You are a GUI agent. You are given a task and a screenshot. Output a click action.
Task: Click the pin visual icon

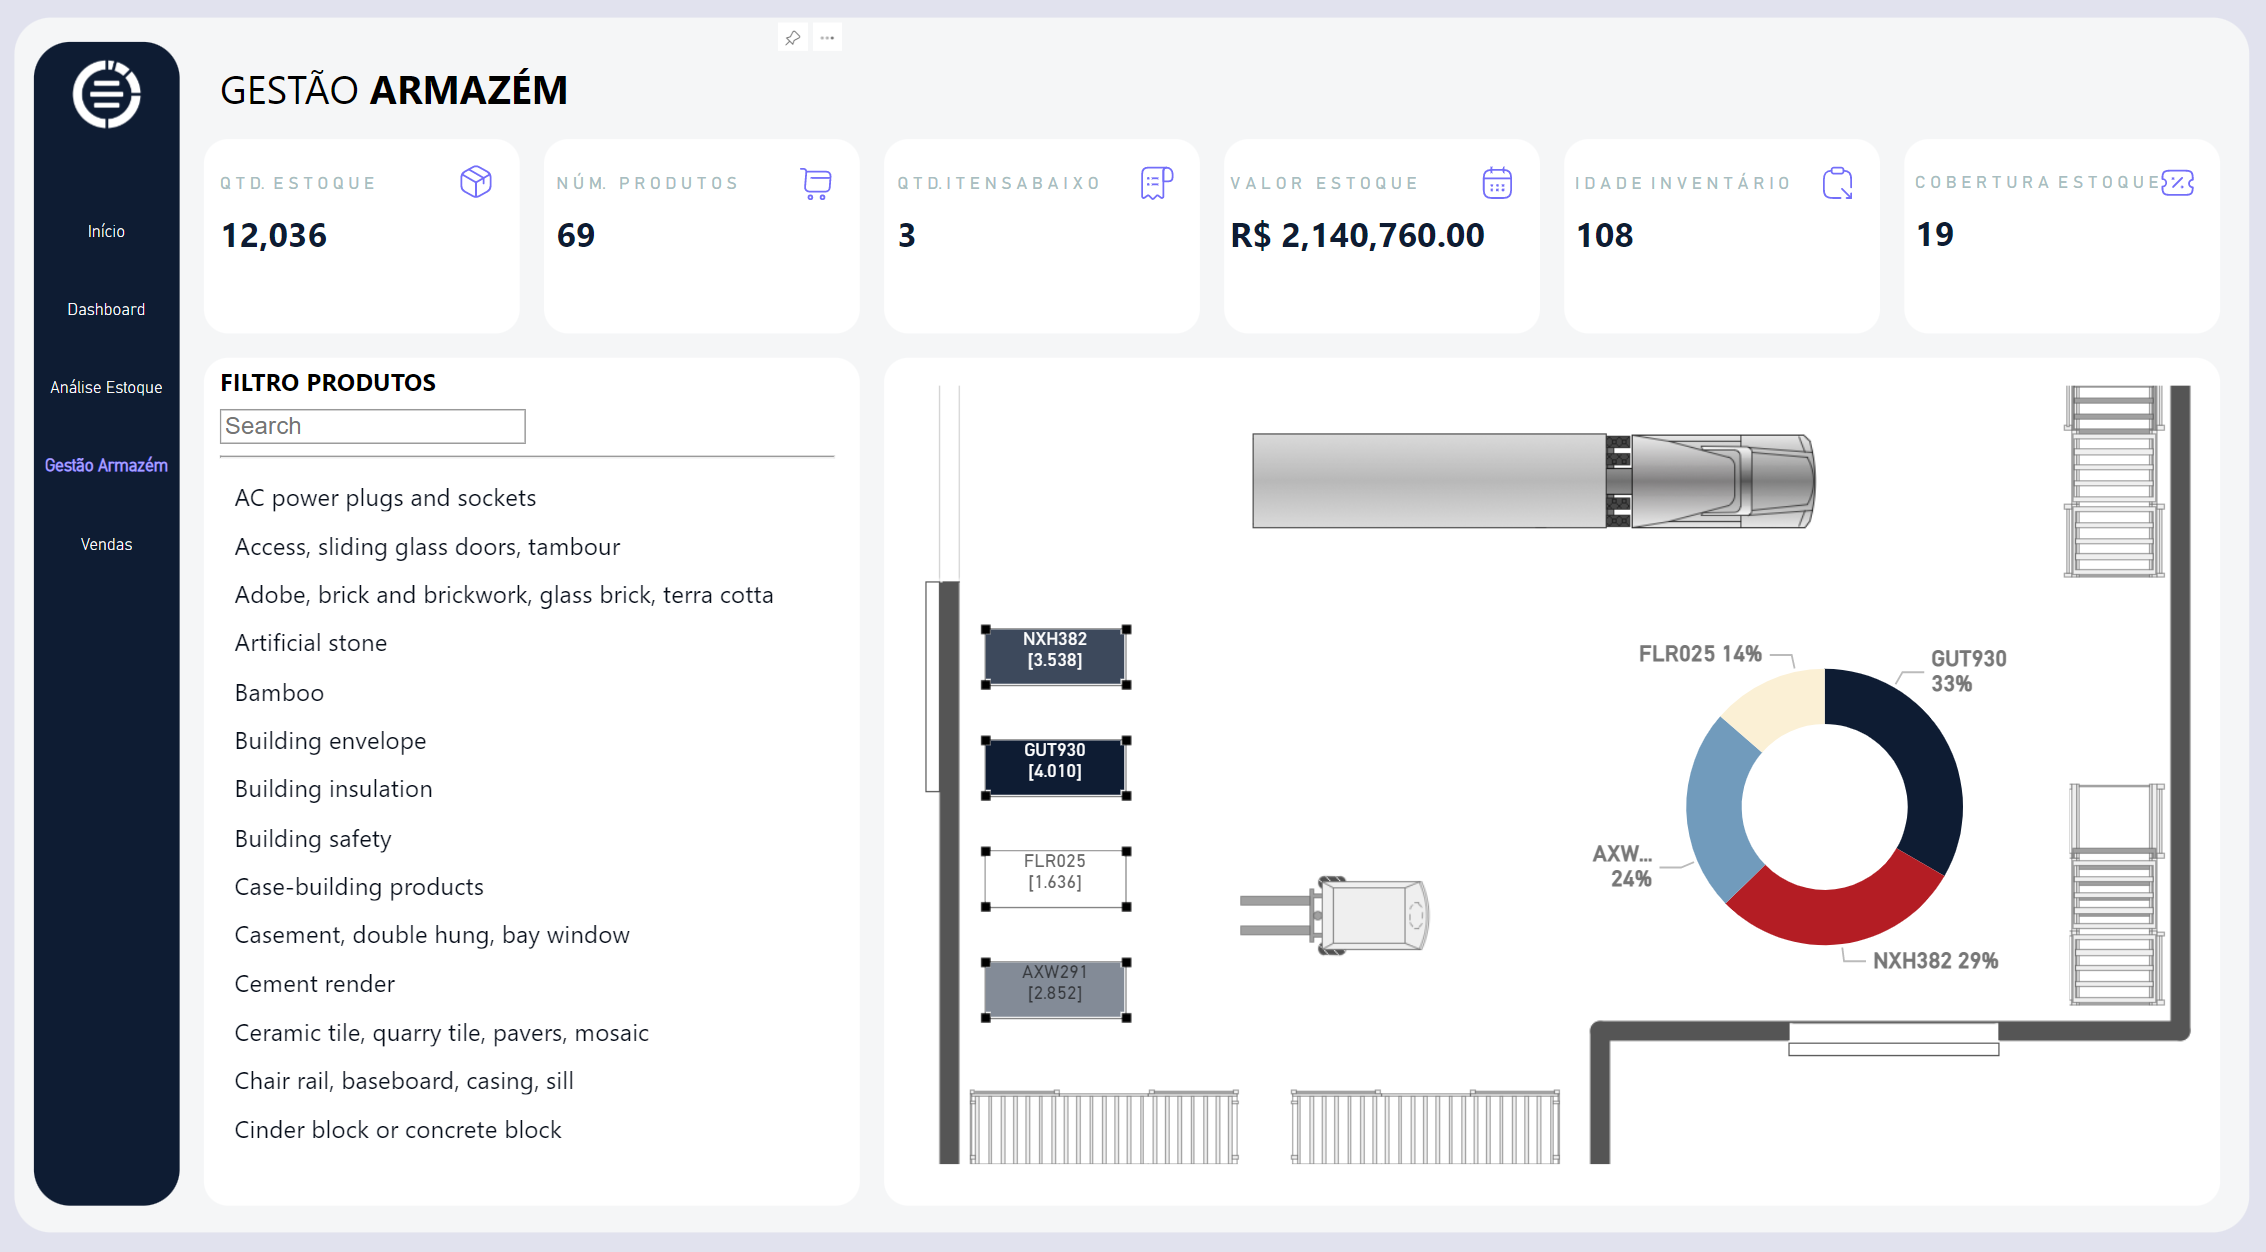click(x=792, y=38)
